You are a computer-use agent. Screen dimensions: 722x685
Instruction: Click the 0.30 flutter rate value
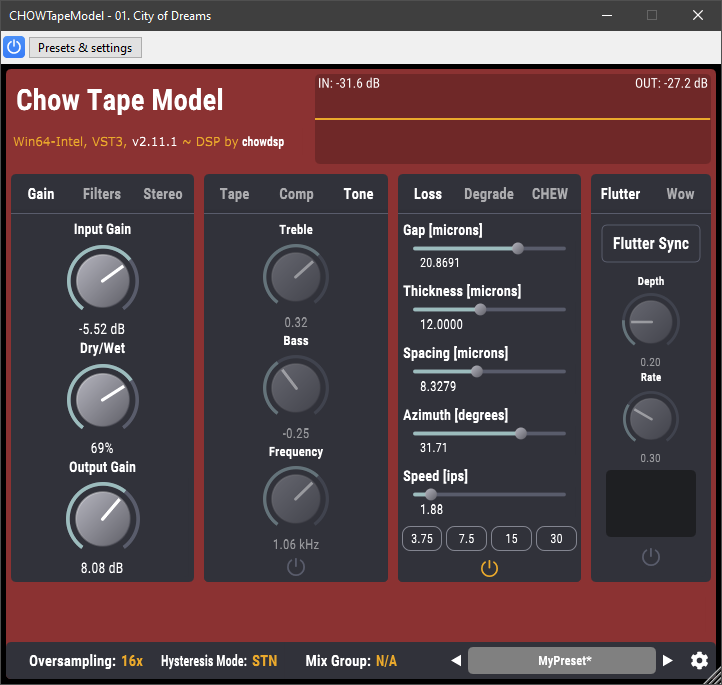pos(650,458)
